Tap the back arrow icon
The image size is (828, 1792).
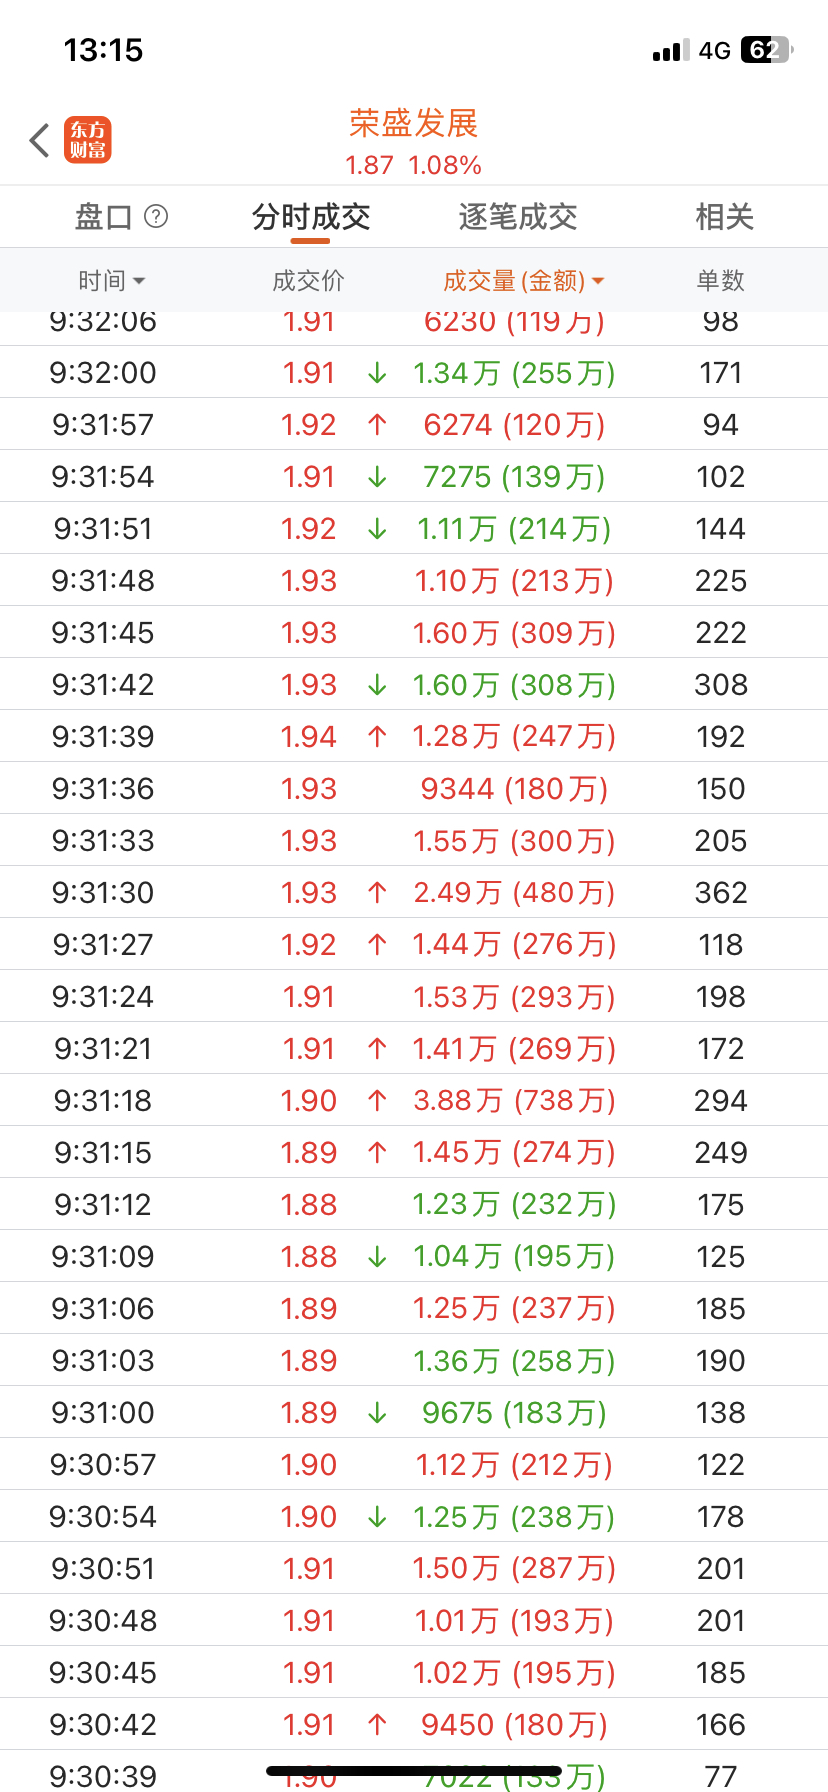[40, 141]
